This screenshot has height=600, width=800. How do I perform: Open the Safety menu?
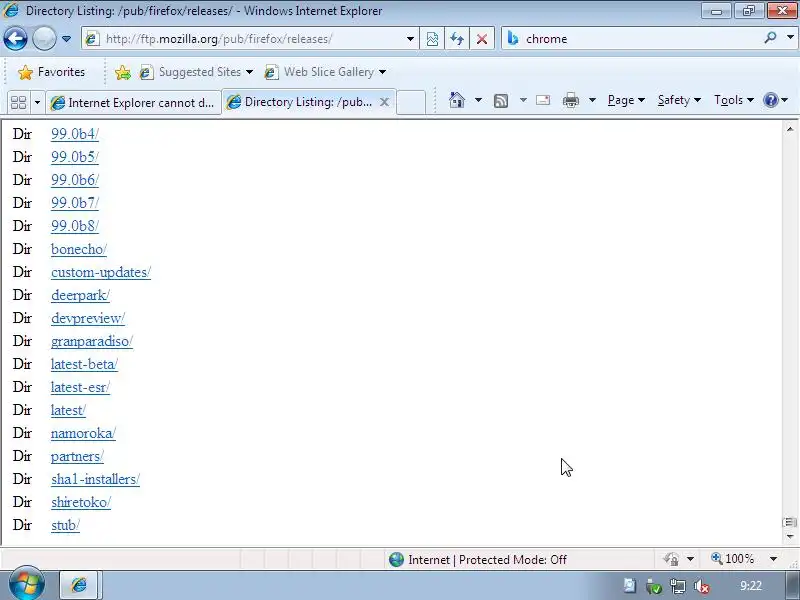(x=679, y=100)
